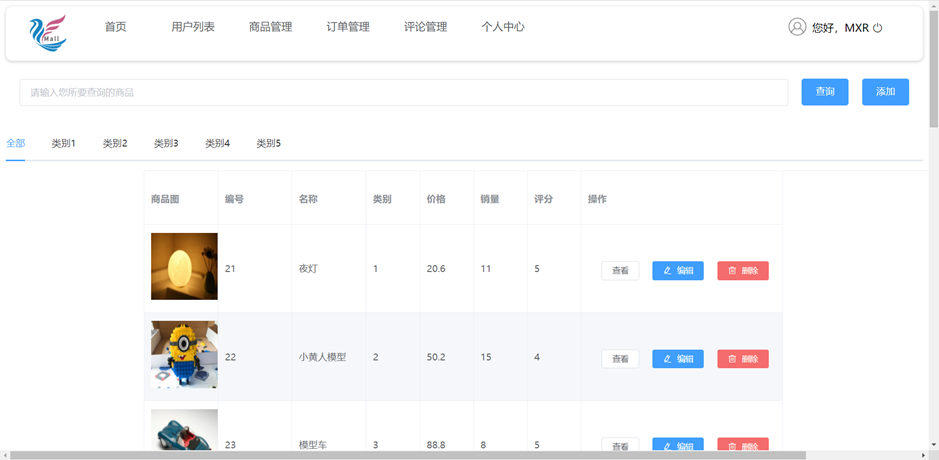Image resolution: width=939 pixels, height=460 pixels.
Task: Click the power logout icon beside MXR
Action: point(877,28)
